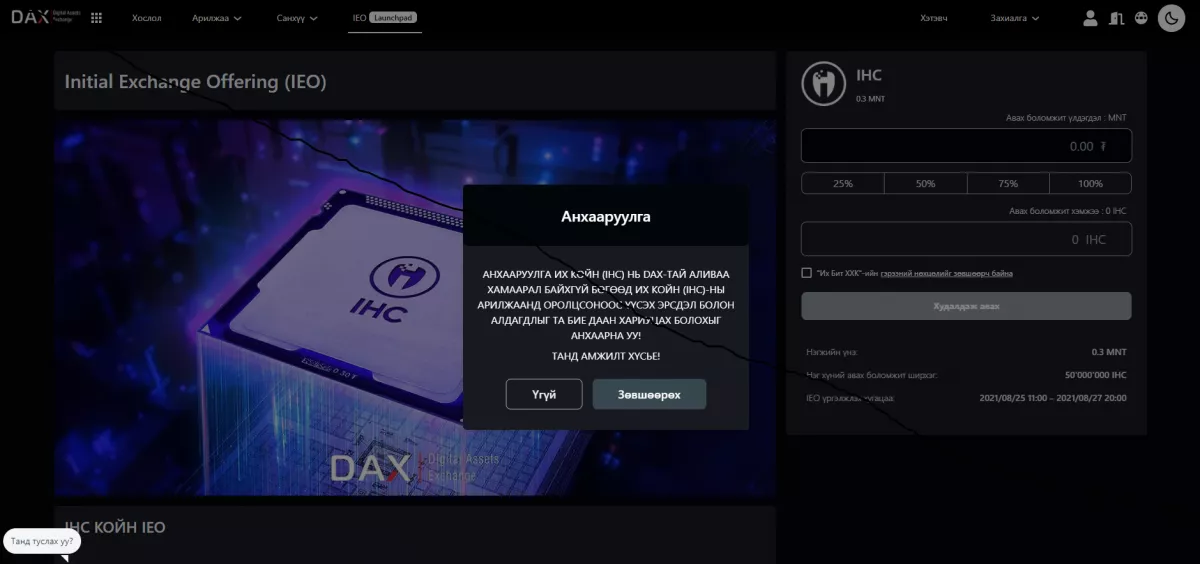Screen dimensions: 1200x564
Task: Click the IHC quantity input field
Action: tap(966, 239)
